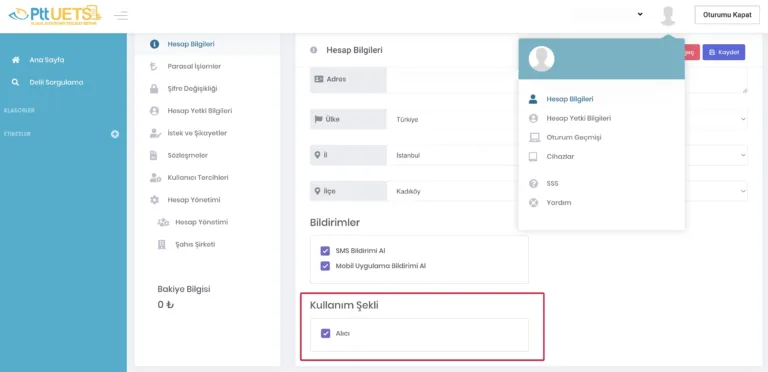Open Parasal İşlemler in settings menu
The height and width of the screenshot is (372, 768).
point(194,66)
